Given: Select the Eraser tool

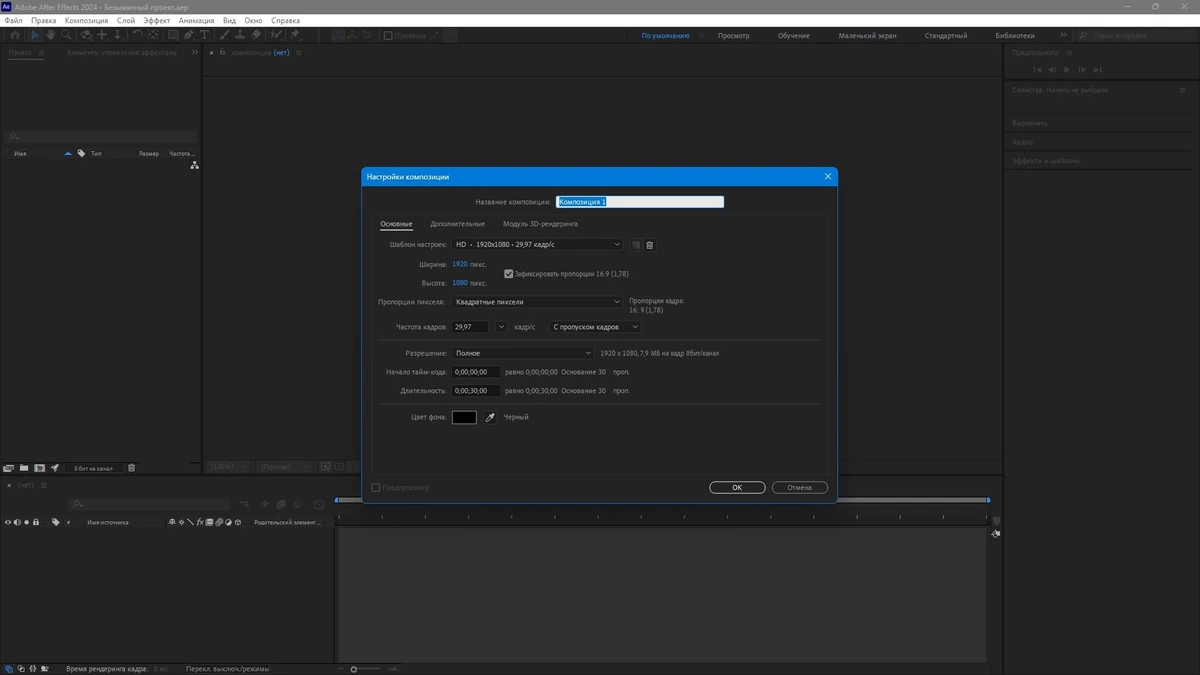Looking at the screenshot, I should pyautogui.click(x=256, y=35).
